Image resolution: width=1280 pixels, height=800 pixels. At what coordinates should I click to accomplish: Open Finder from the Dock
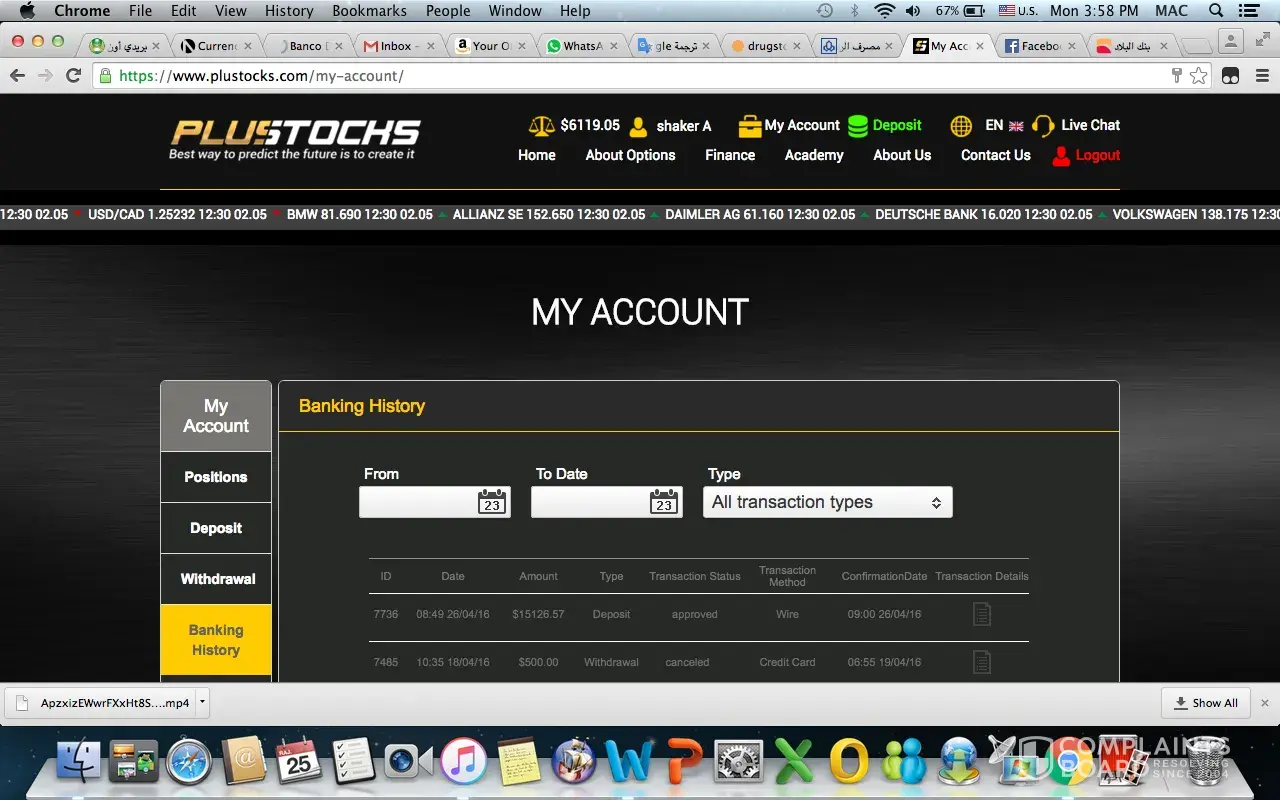tap(79, 763)
